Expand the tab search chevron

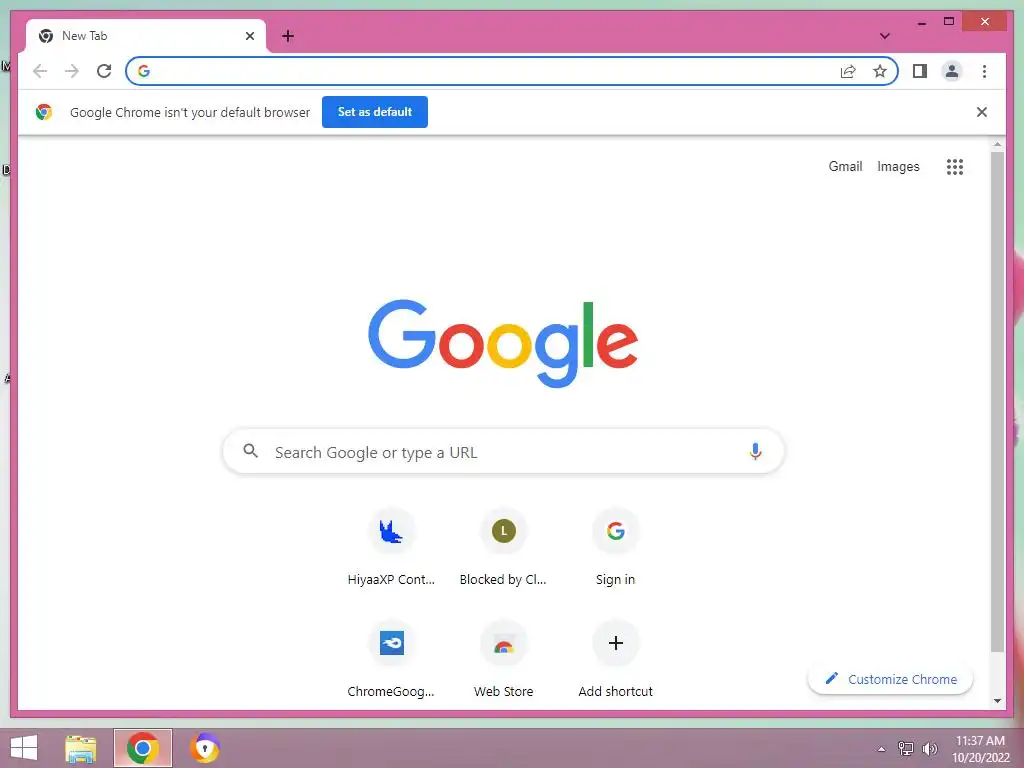(884, 36)
